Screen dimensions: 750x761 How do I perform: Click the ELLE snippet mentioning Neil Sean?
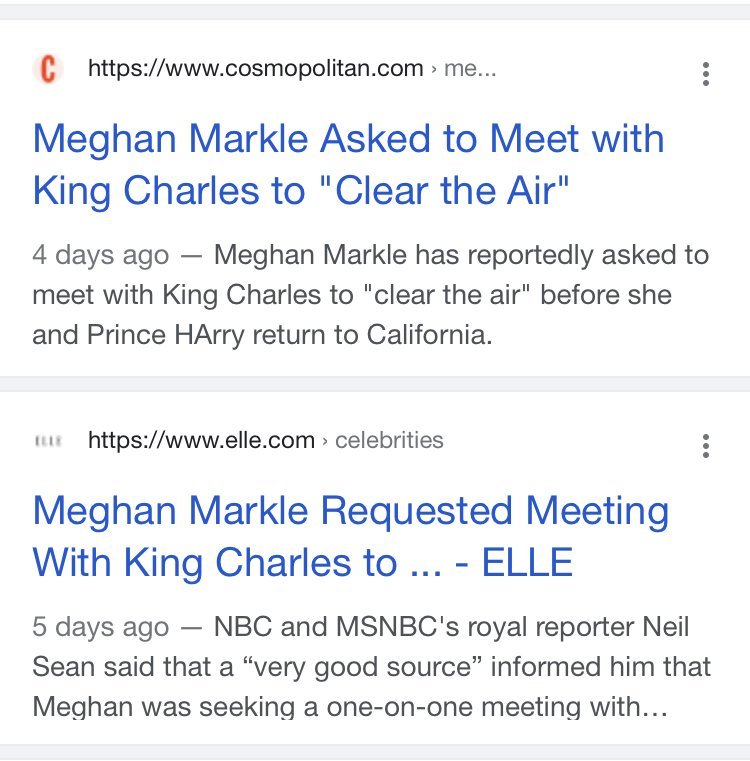[370, 667]
